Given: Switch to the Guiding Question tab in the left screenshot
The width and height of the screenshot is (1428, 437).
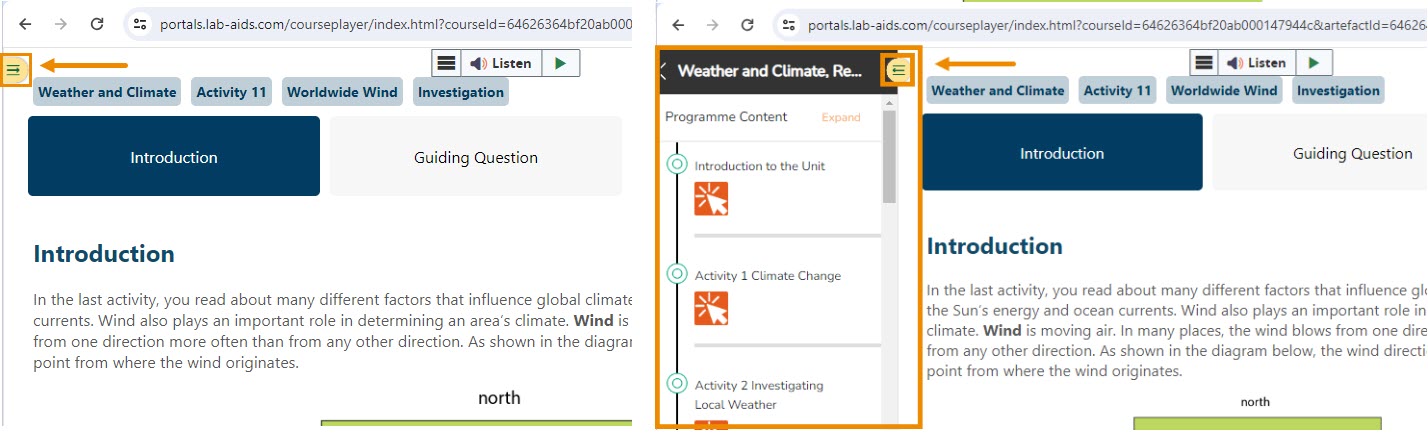Looking at the screenshot, I should click(x=475, y=157).
